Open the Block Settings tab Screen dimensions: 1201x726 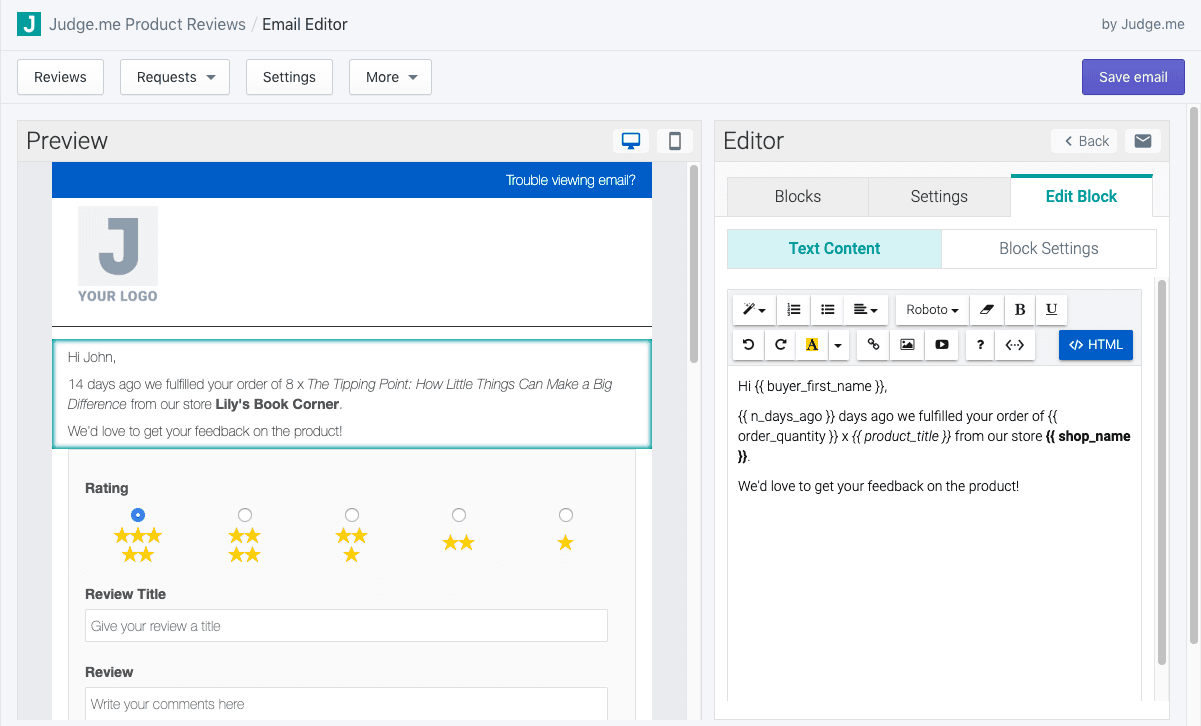tap(1048, 249)
